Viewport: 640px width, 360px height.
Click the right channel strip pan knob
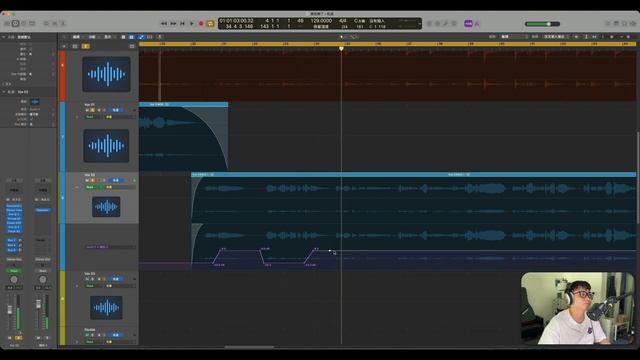[x=42, y=280]
